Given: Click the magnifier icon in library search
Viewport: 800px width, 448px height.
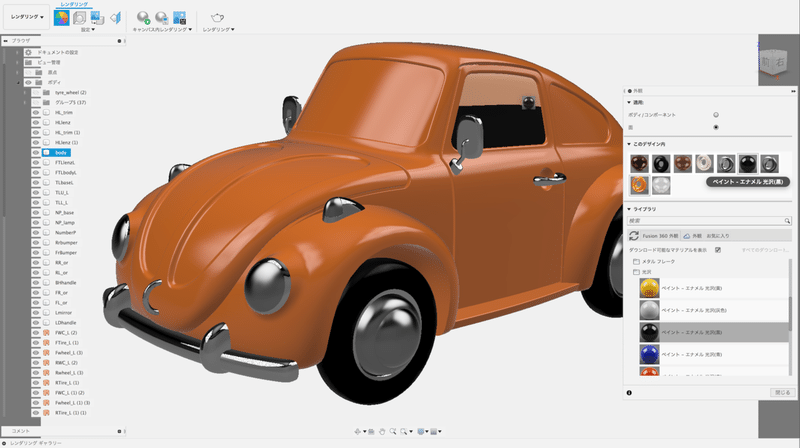Looking at the screenshot, I should click(x=787, y=221).
